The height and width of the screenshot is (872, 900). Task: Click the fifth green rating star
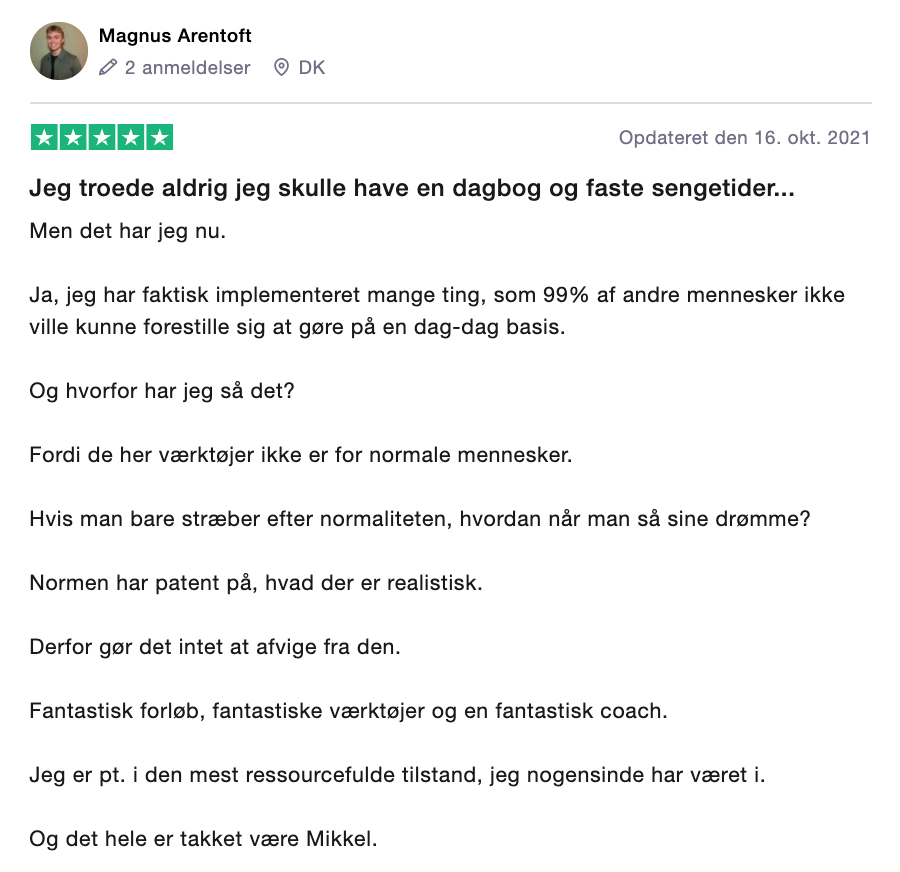(x=159, y=138)
